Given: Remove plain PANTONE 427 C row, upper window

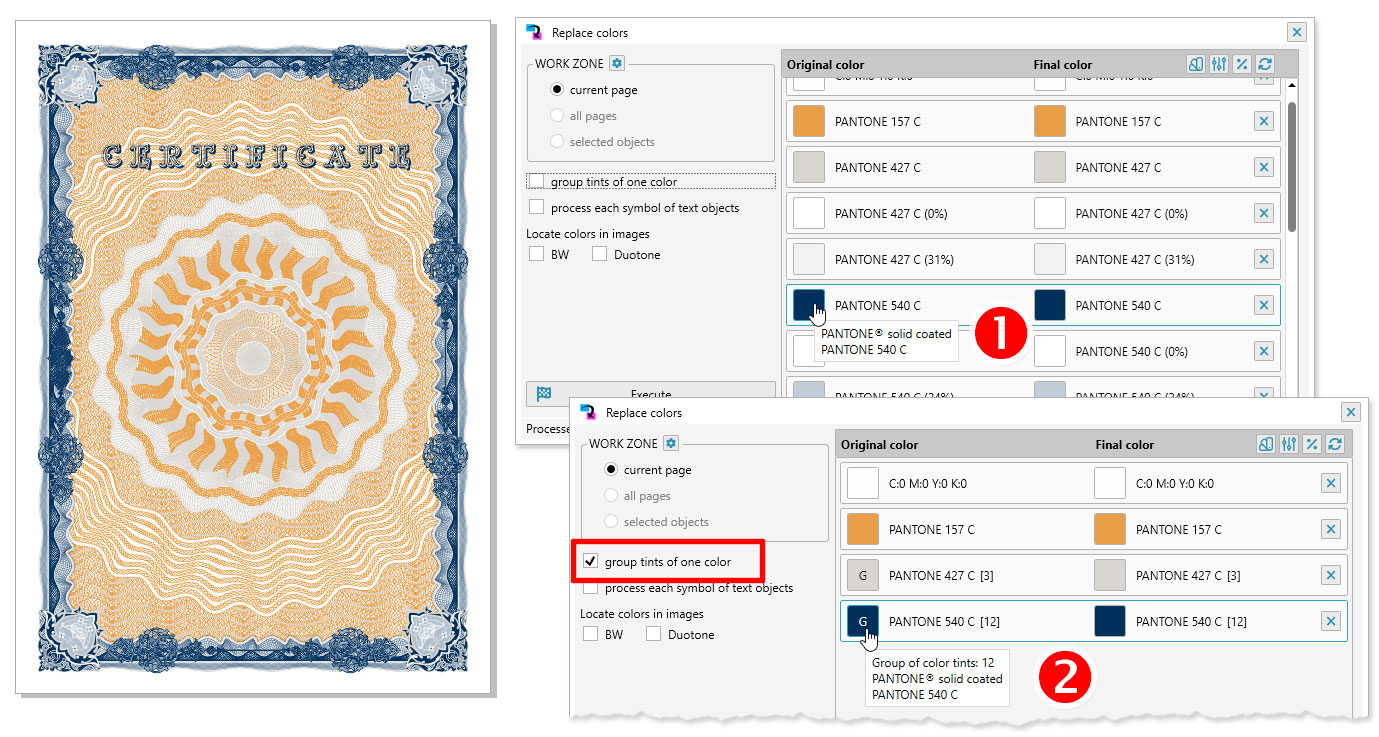Looking at the screenshot, I should click(x=1263, y=167).
